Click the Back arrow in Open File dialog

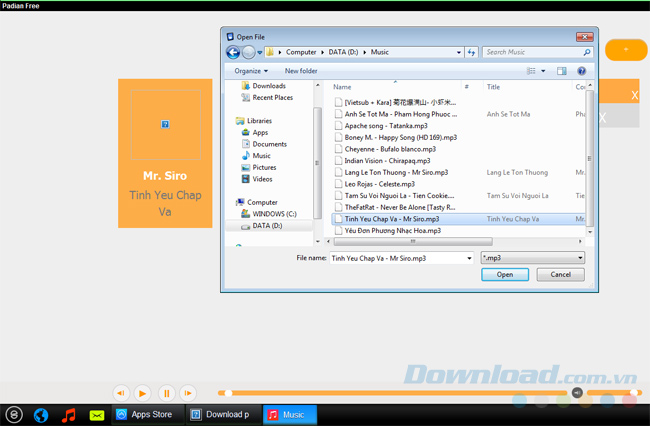pos(233,52)
